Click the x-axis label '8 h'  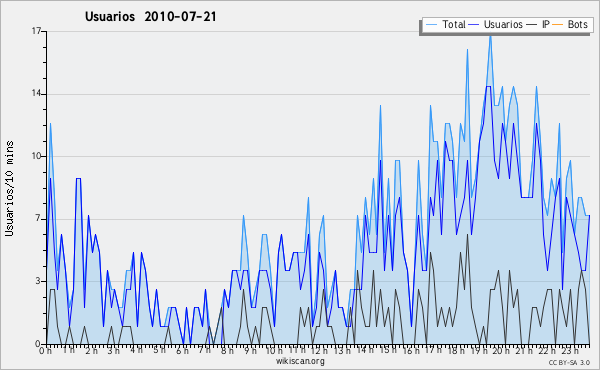227,351
